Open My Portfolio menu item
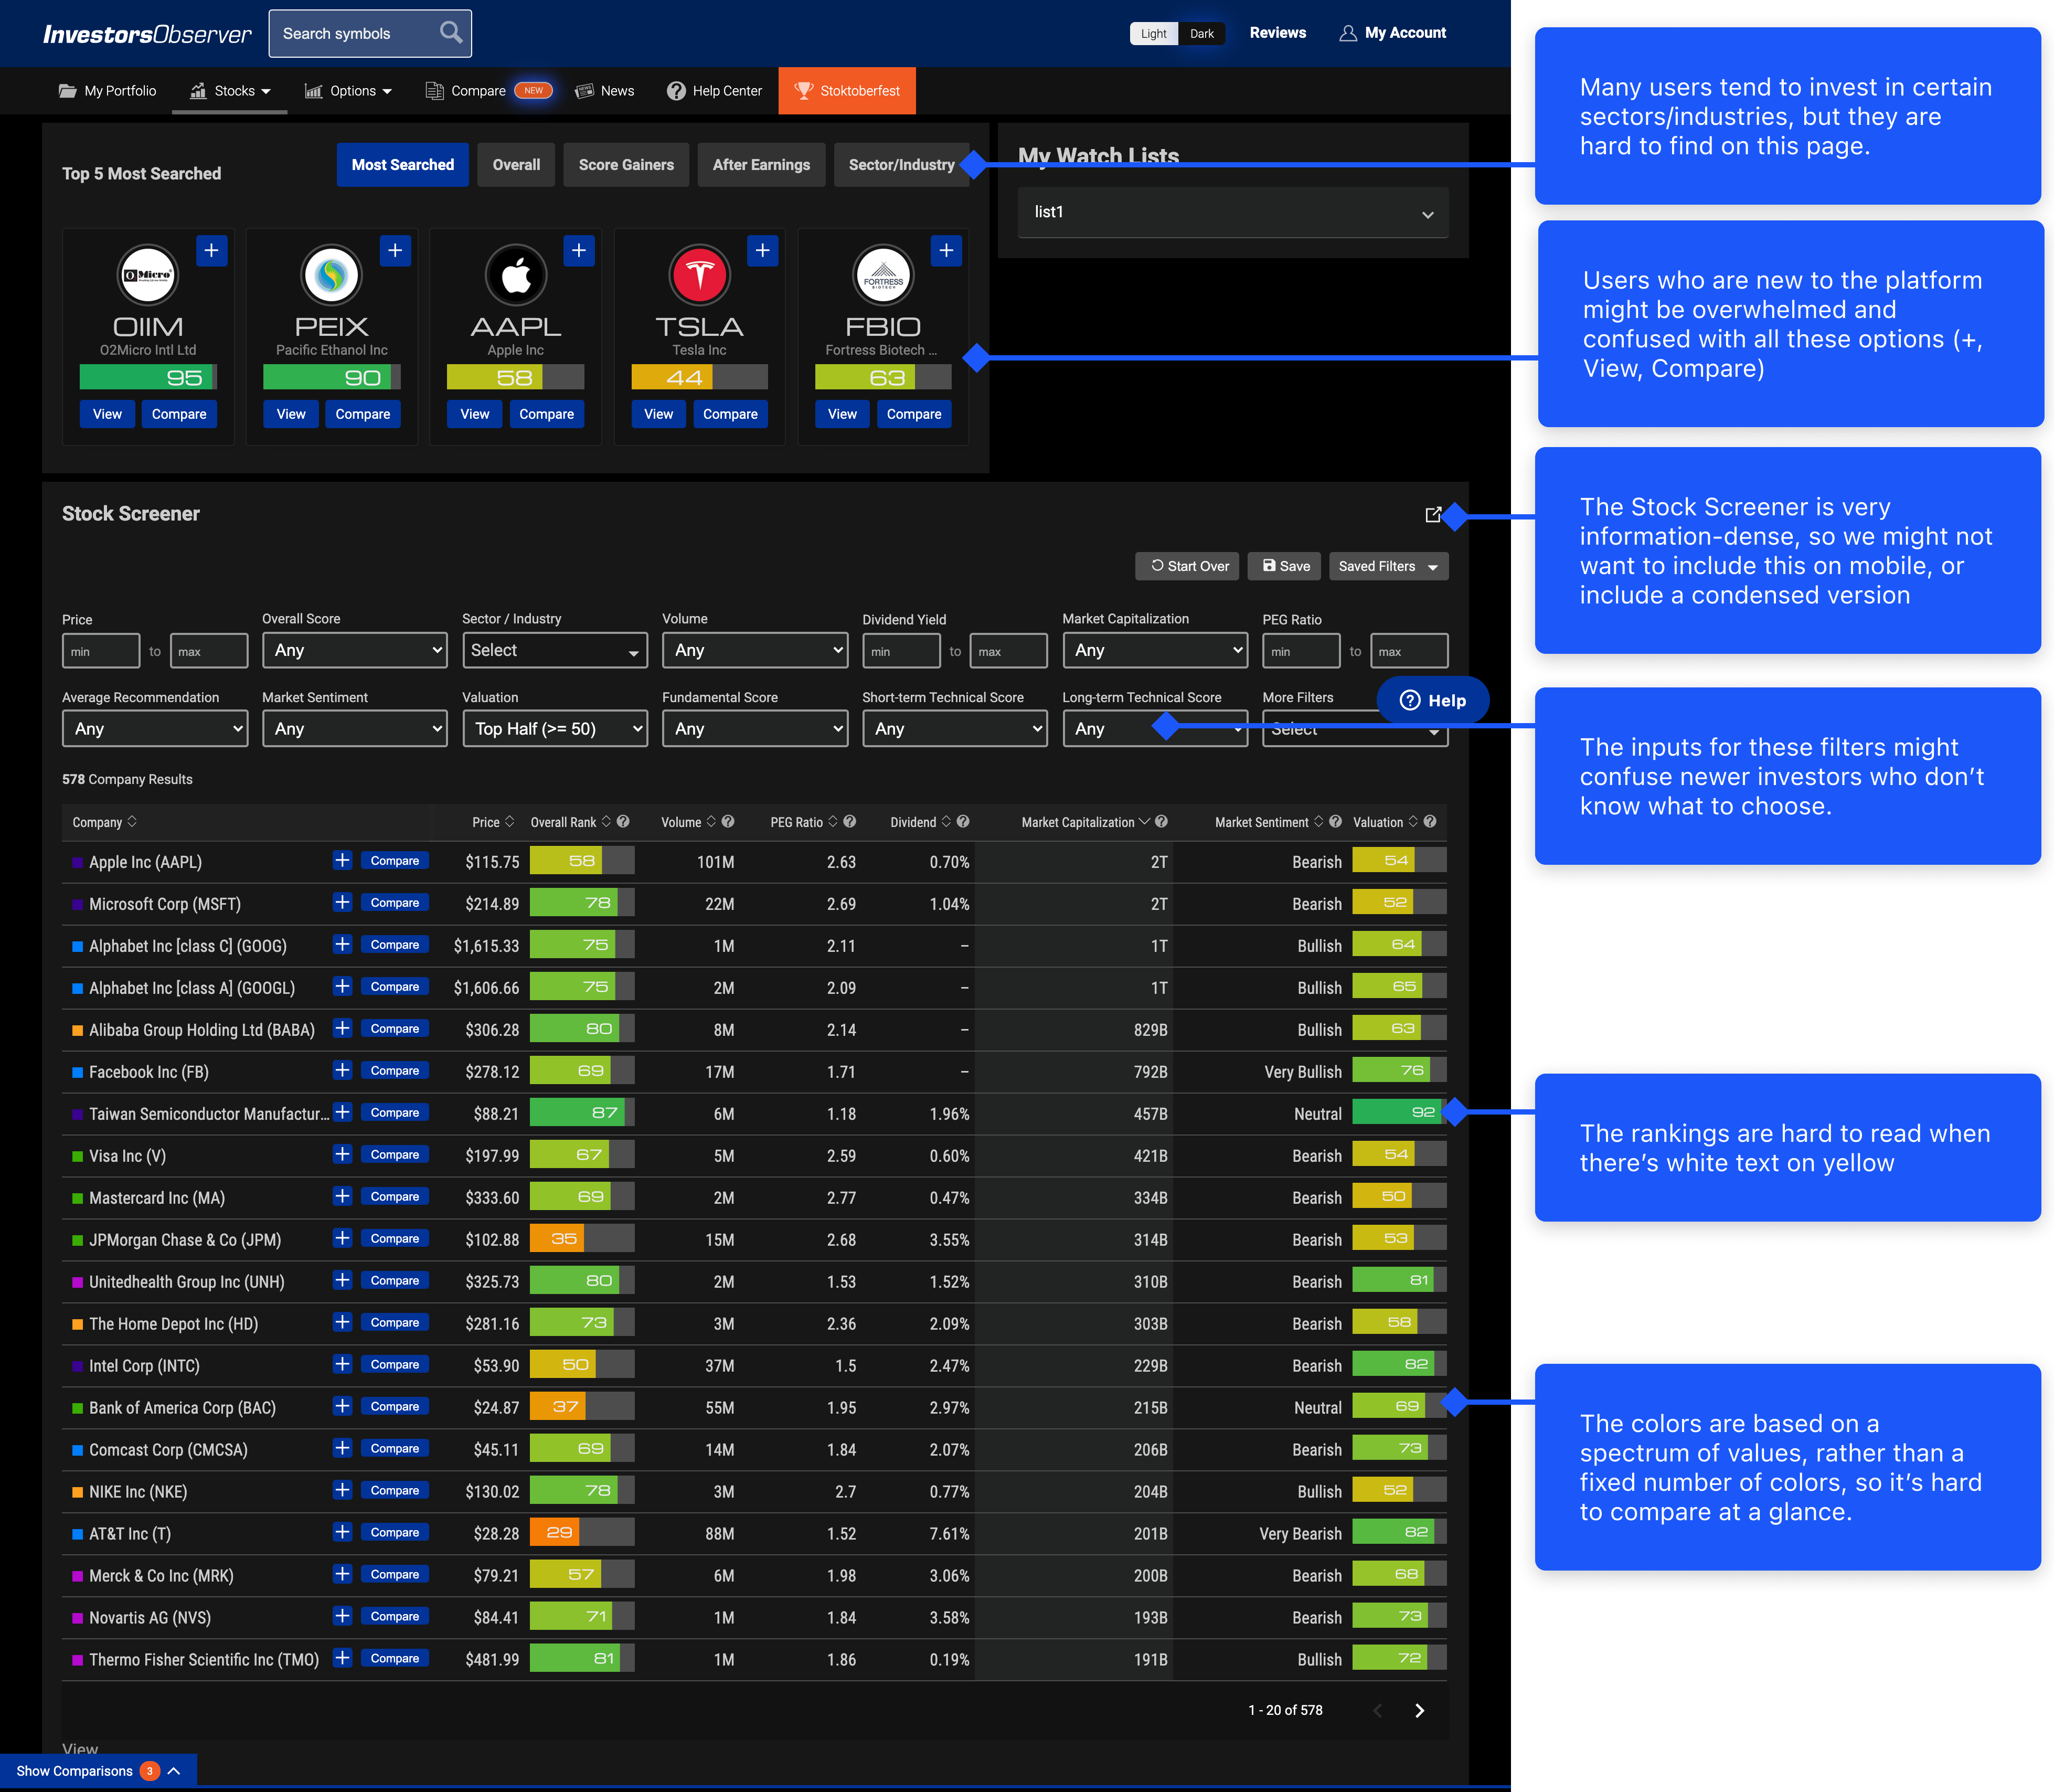2054x1792 pixels. [108, 91]
